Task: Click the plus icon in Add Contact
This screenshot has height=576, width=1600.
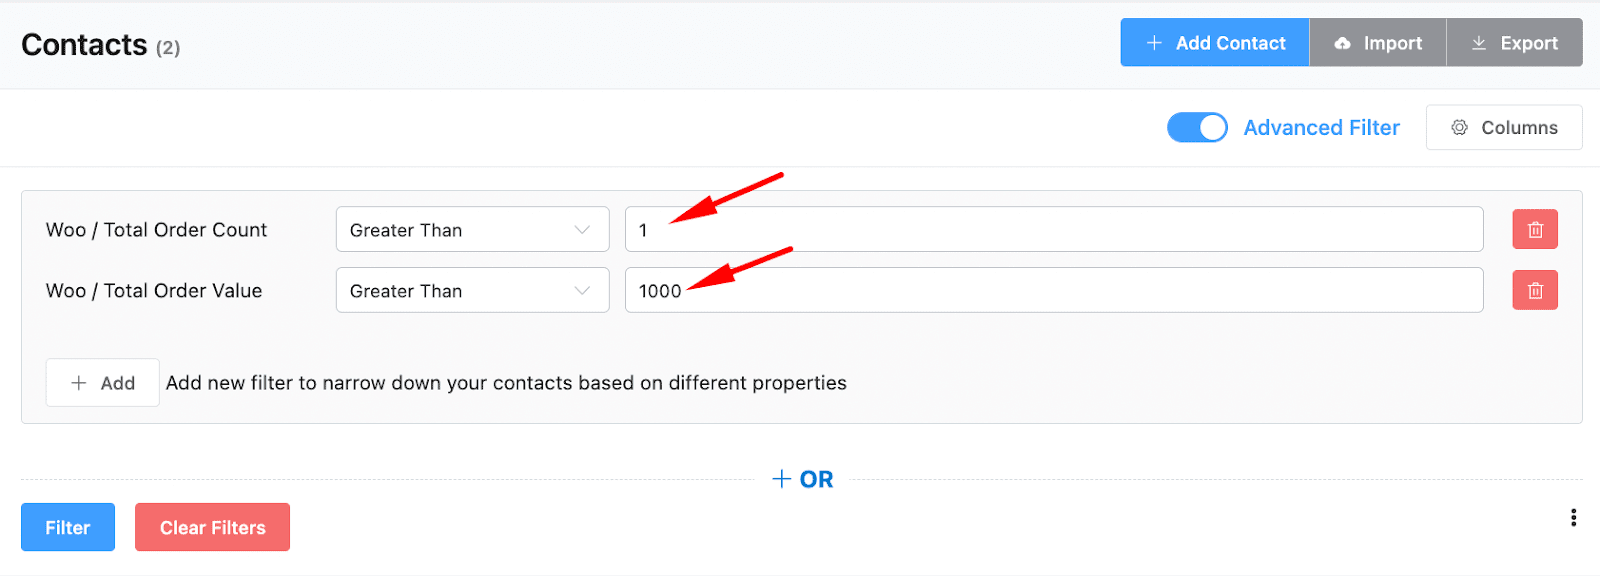Action: pyautogui.click(x=1154, y=42)
